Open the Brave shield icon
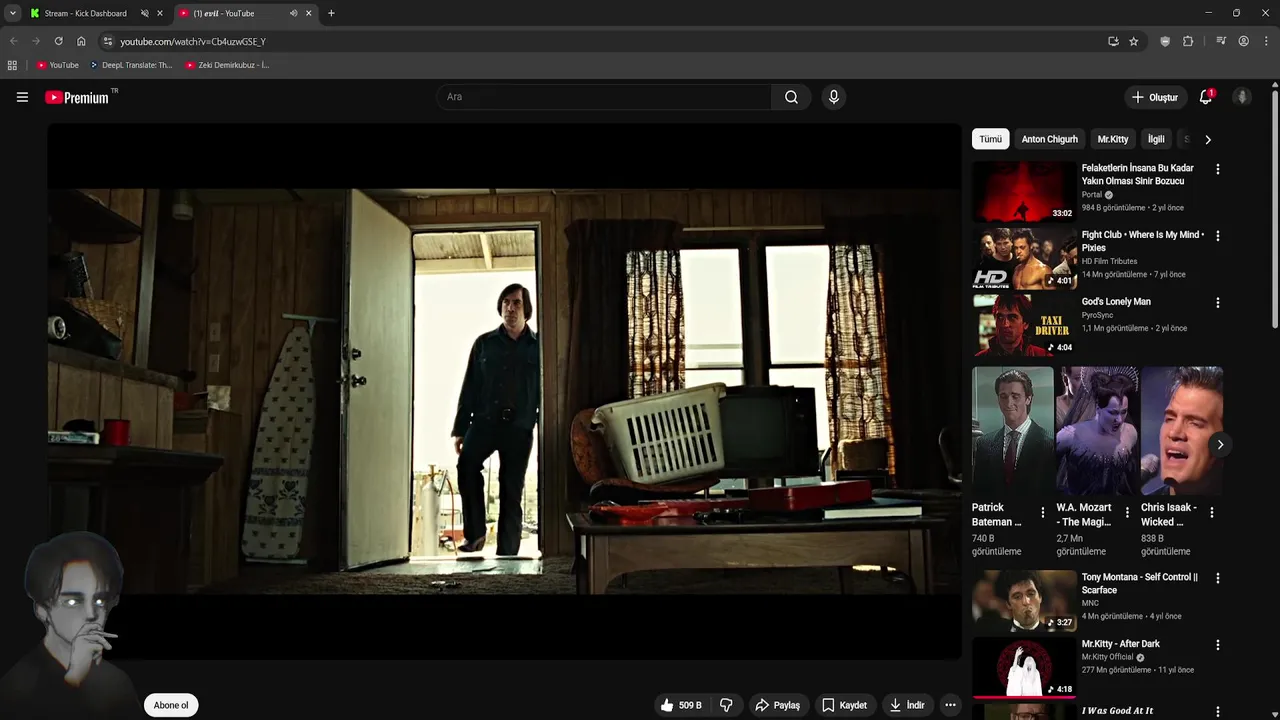The width and height of the screenshot is (1280, 720). [1165, 41]
